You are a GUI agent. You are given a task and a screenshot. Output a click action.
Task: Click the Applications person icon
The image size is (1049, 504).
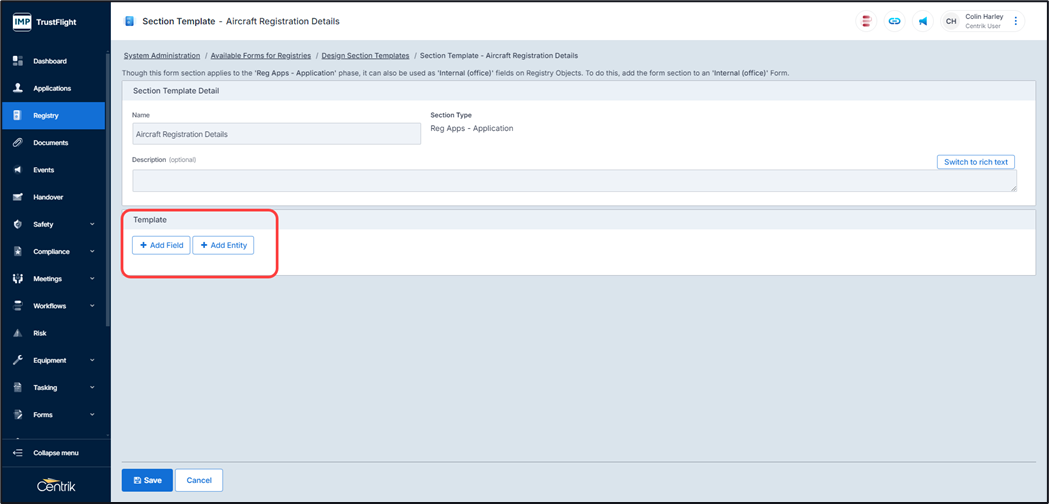coord(18,88)
